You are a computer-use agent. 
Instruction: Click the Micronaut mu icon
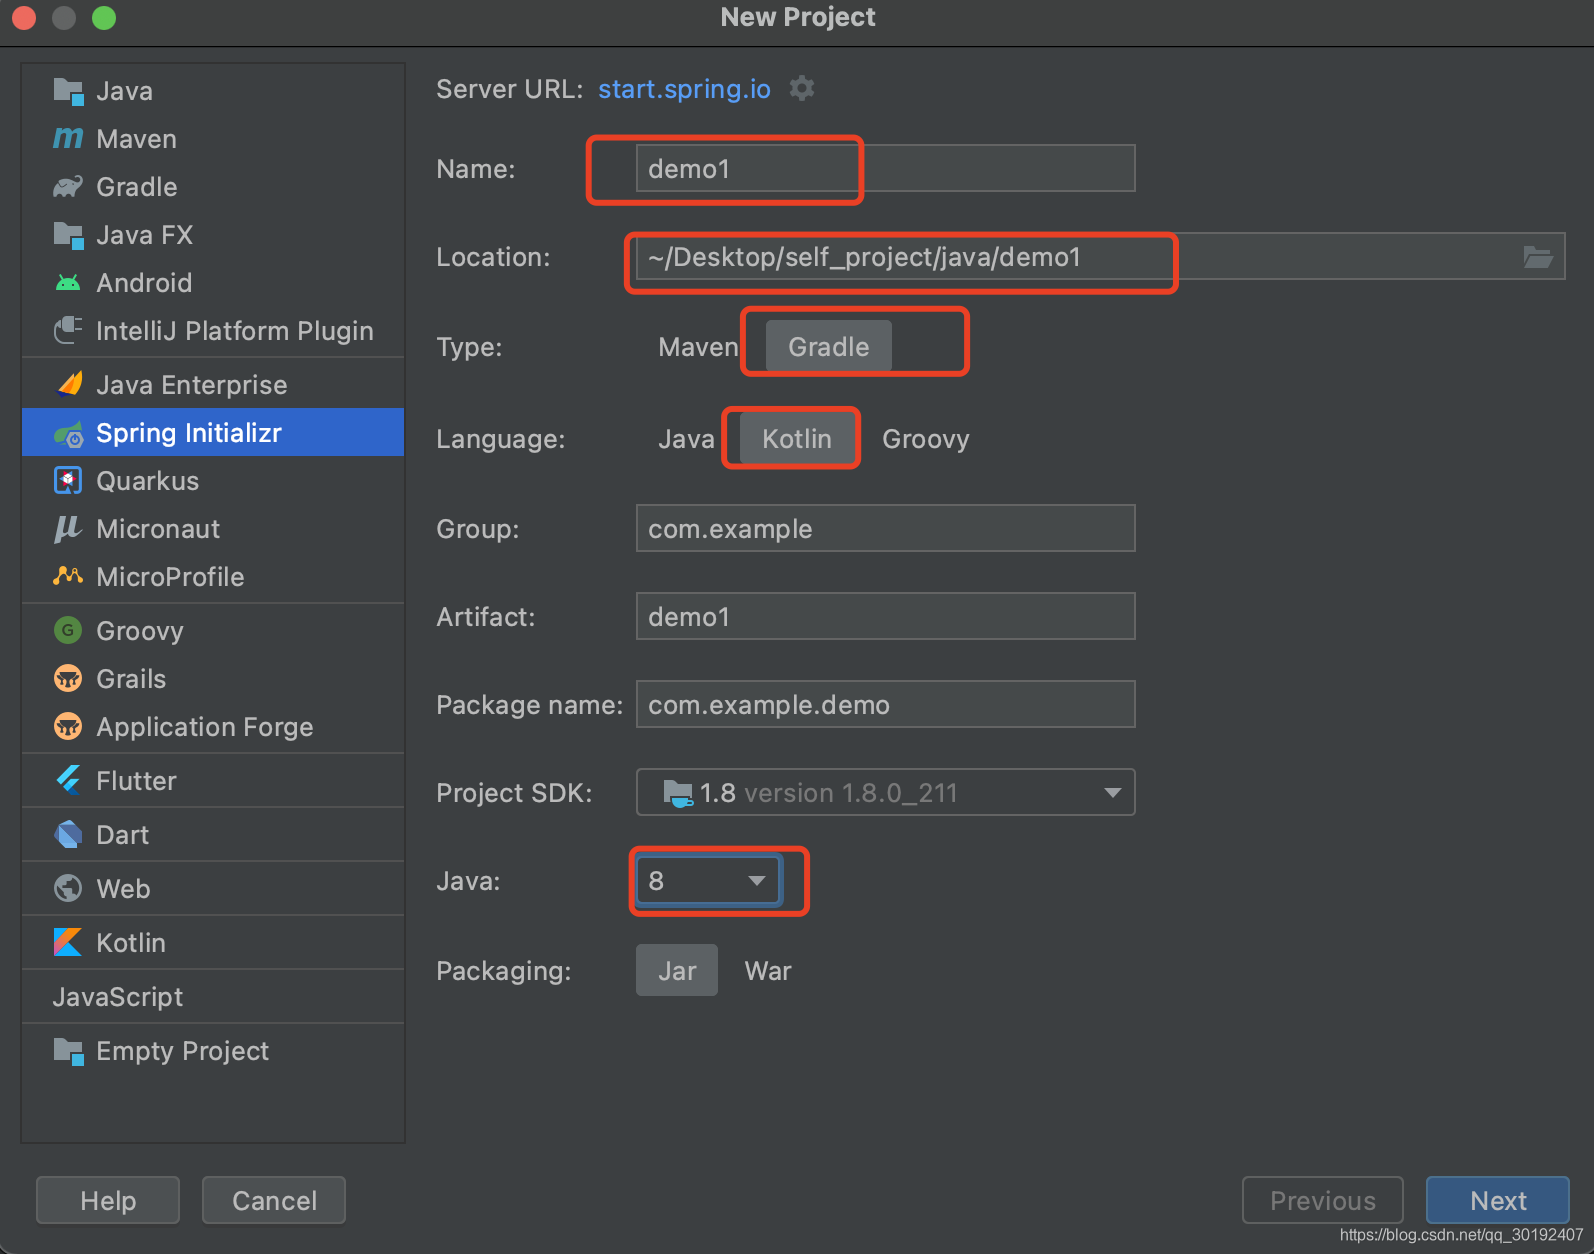point(67,529)
